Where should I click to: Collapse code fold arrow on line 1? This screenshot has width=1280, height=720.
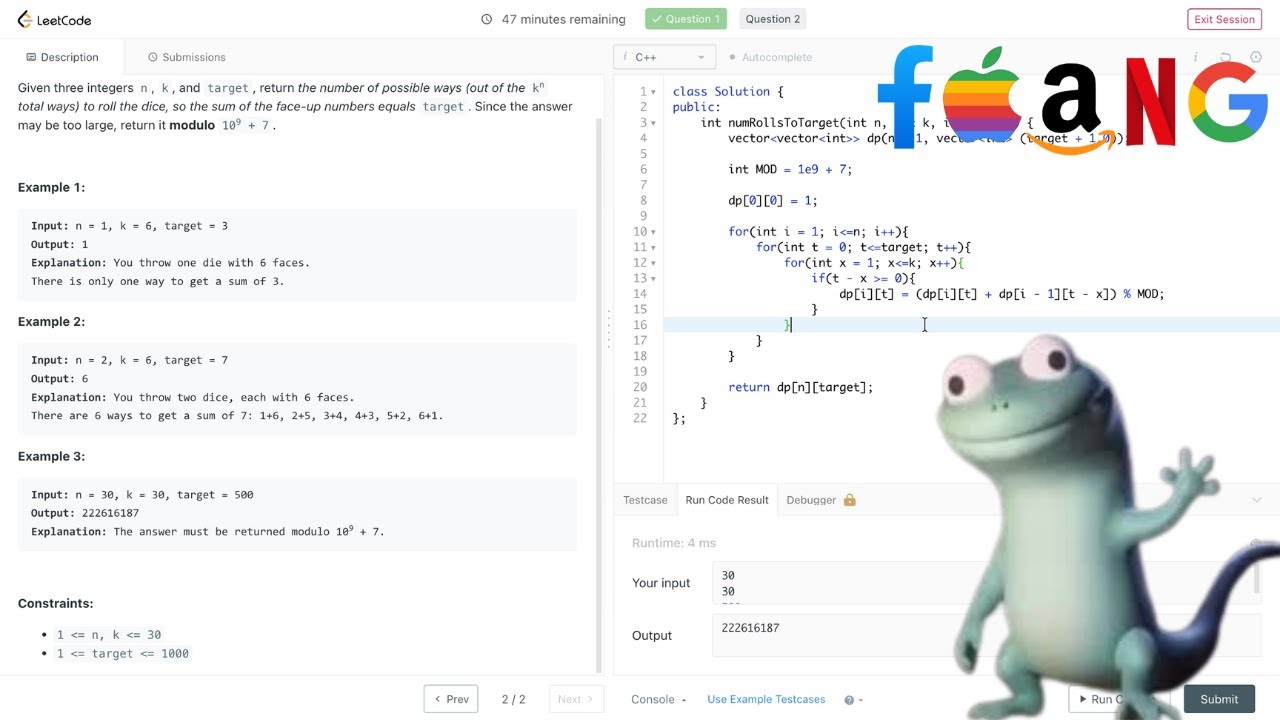[655, 92]
